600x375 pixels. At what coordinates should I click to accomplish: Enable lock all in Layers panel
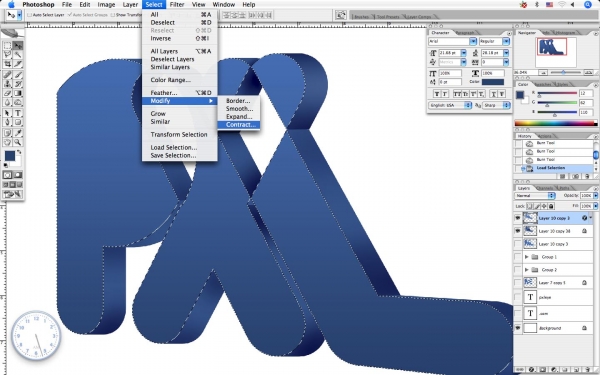point(551,206)
